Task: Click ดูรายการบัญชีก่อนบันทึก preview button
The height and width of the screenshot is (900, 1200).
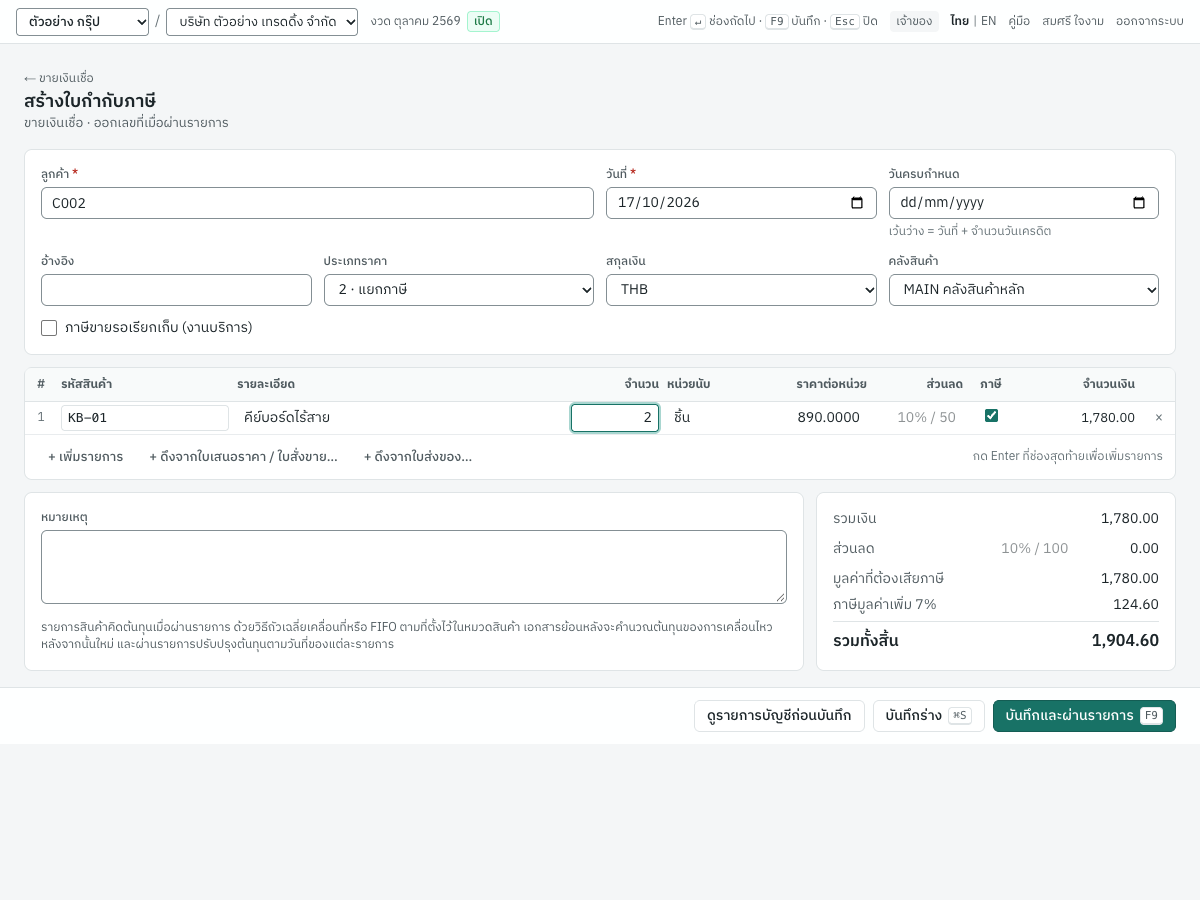Action: 779,716
